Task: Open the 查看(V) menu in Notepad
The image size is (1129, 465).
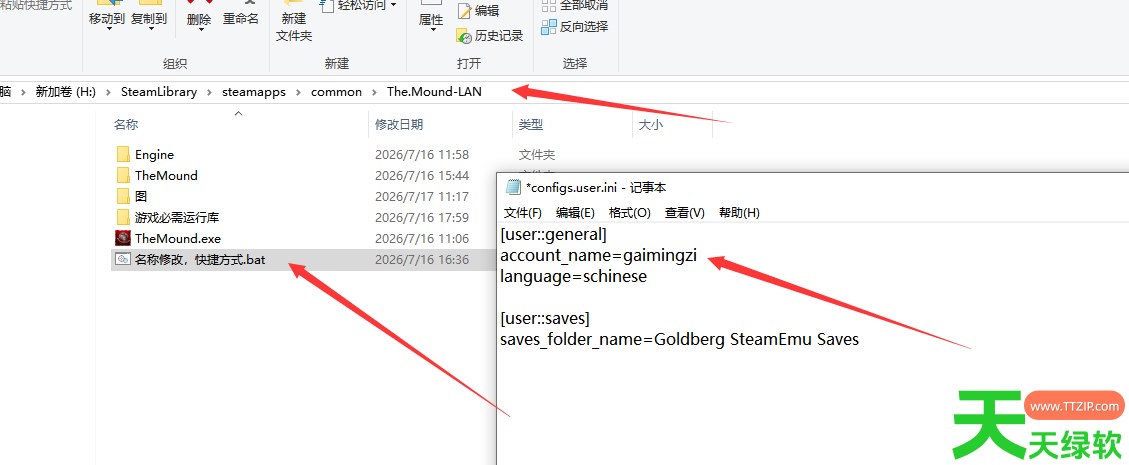Action: [684, 213]
